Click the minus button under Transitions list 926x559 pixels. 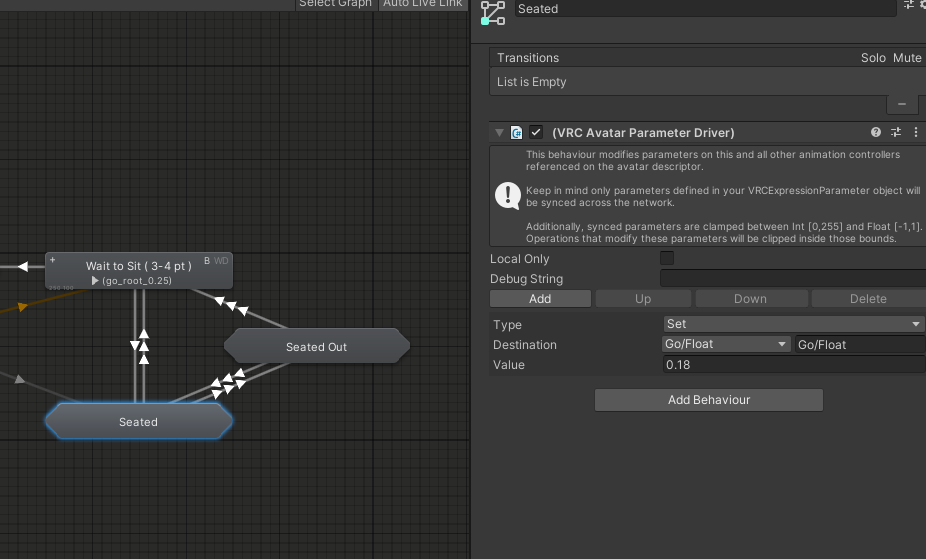902,104
